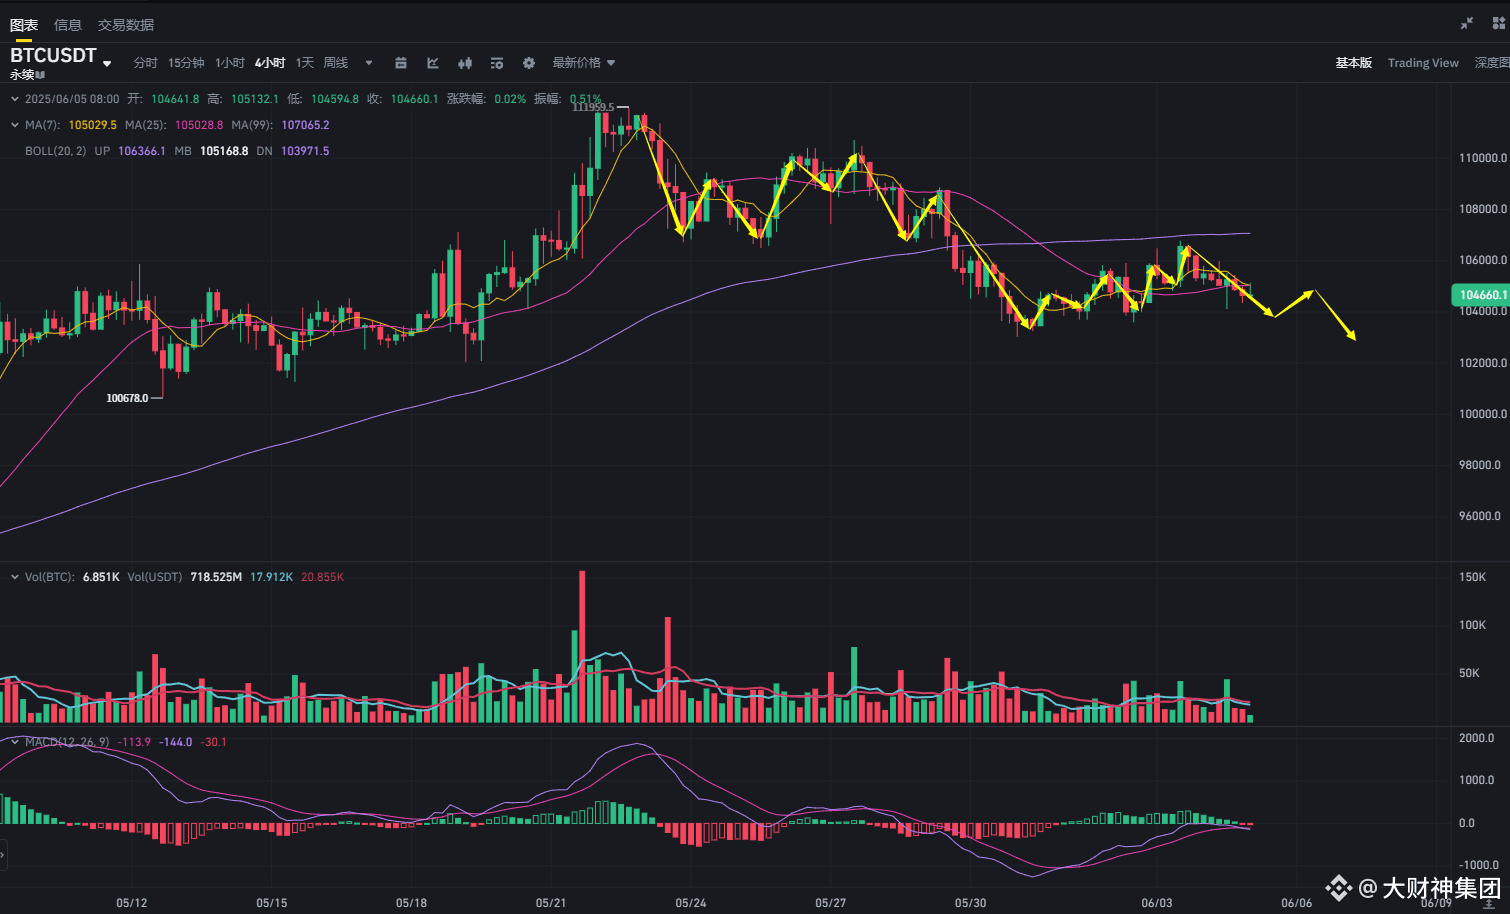Click the BTCUSDT symbol name
Viewport: 1510px width, 914px height.
pos(53,56)
